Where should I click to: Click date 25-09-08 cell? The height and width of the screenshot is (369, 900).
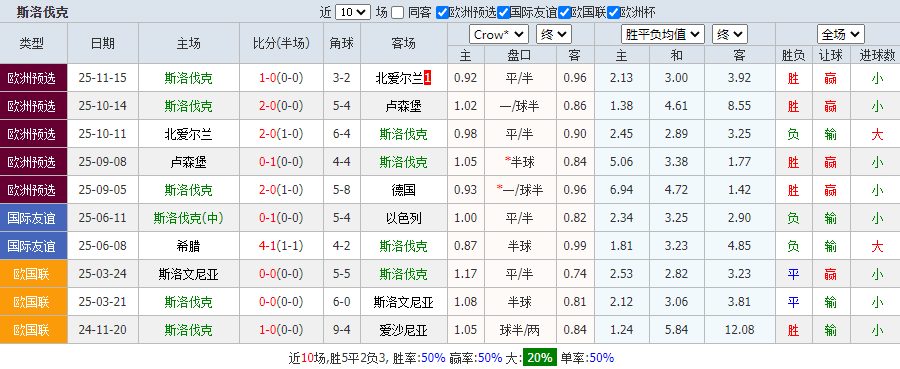[x=103, y=162]
